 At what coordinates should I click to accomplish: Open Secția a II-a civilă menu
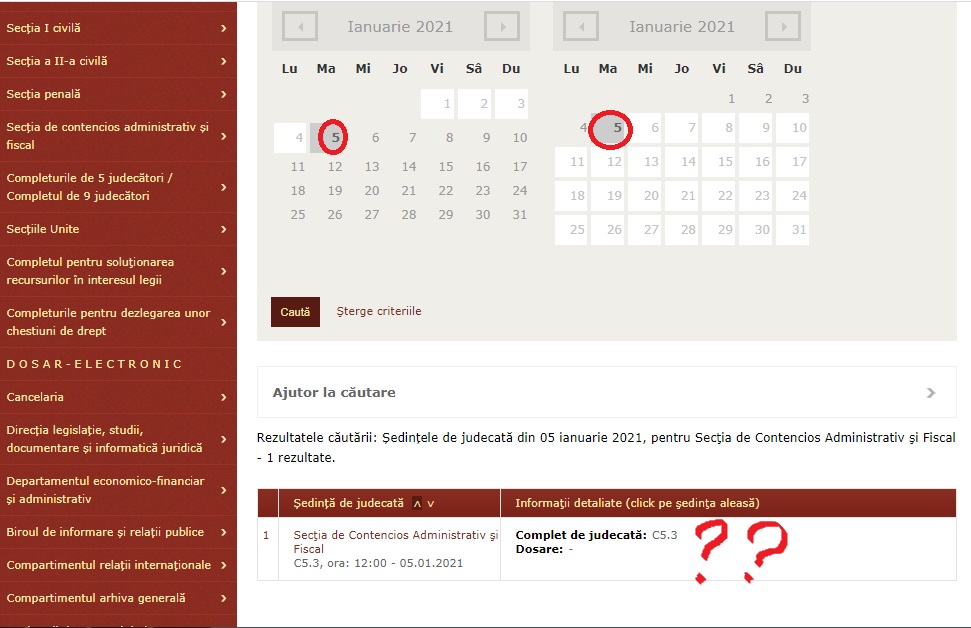57,61
